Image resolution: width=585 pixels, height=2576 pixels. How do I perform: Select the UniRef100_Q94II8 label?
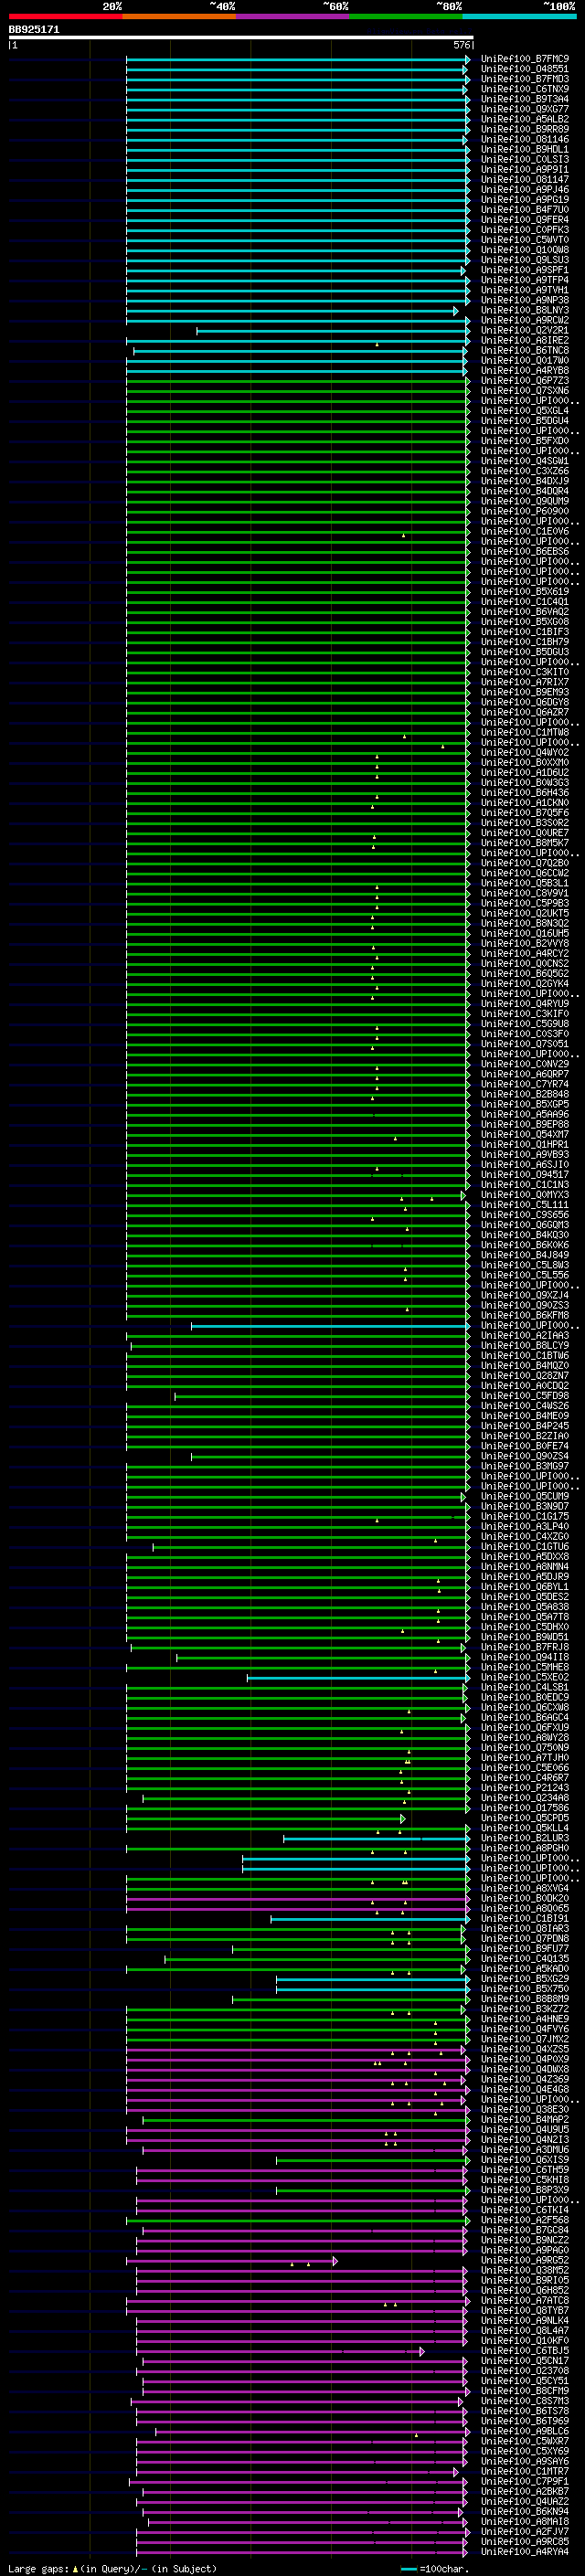pyautogui.click(x=524, y=1658)
